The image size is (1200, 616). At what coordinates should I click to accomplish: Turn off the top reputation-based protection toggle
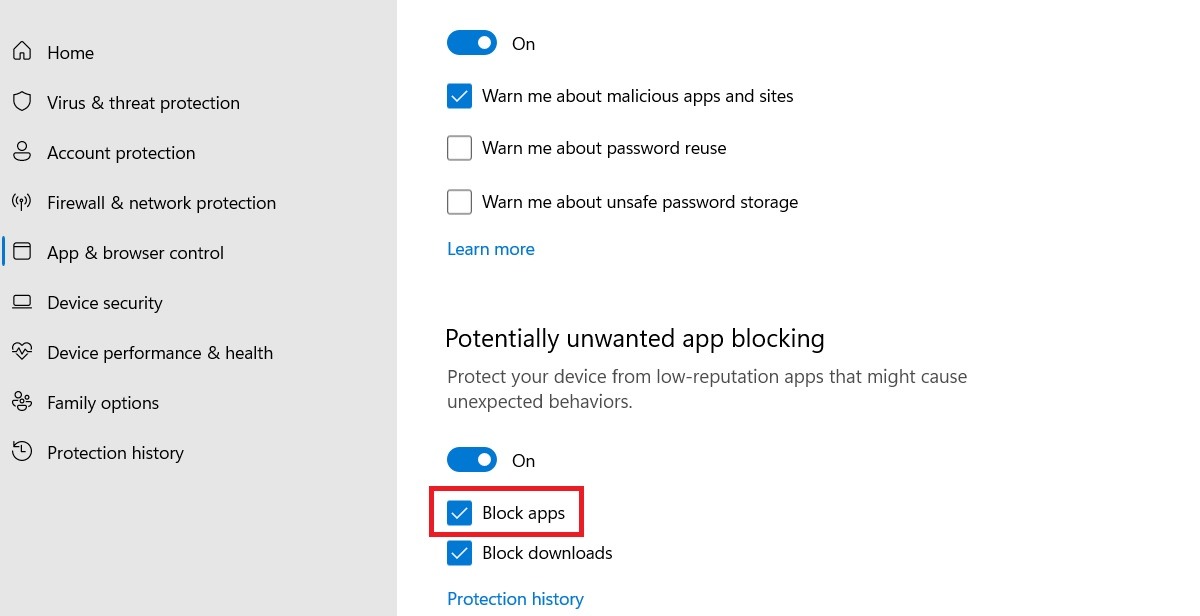tap(471, 42)
